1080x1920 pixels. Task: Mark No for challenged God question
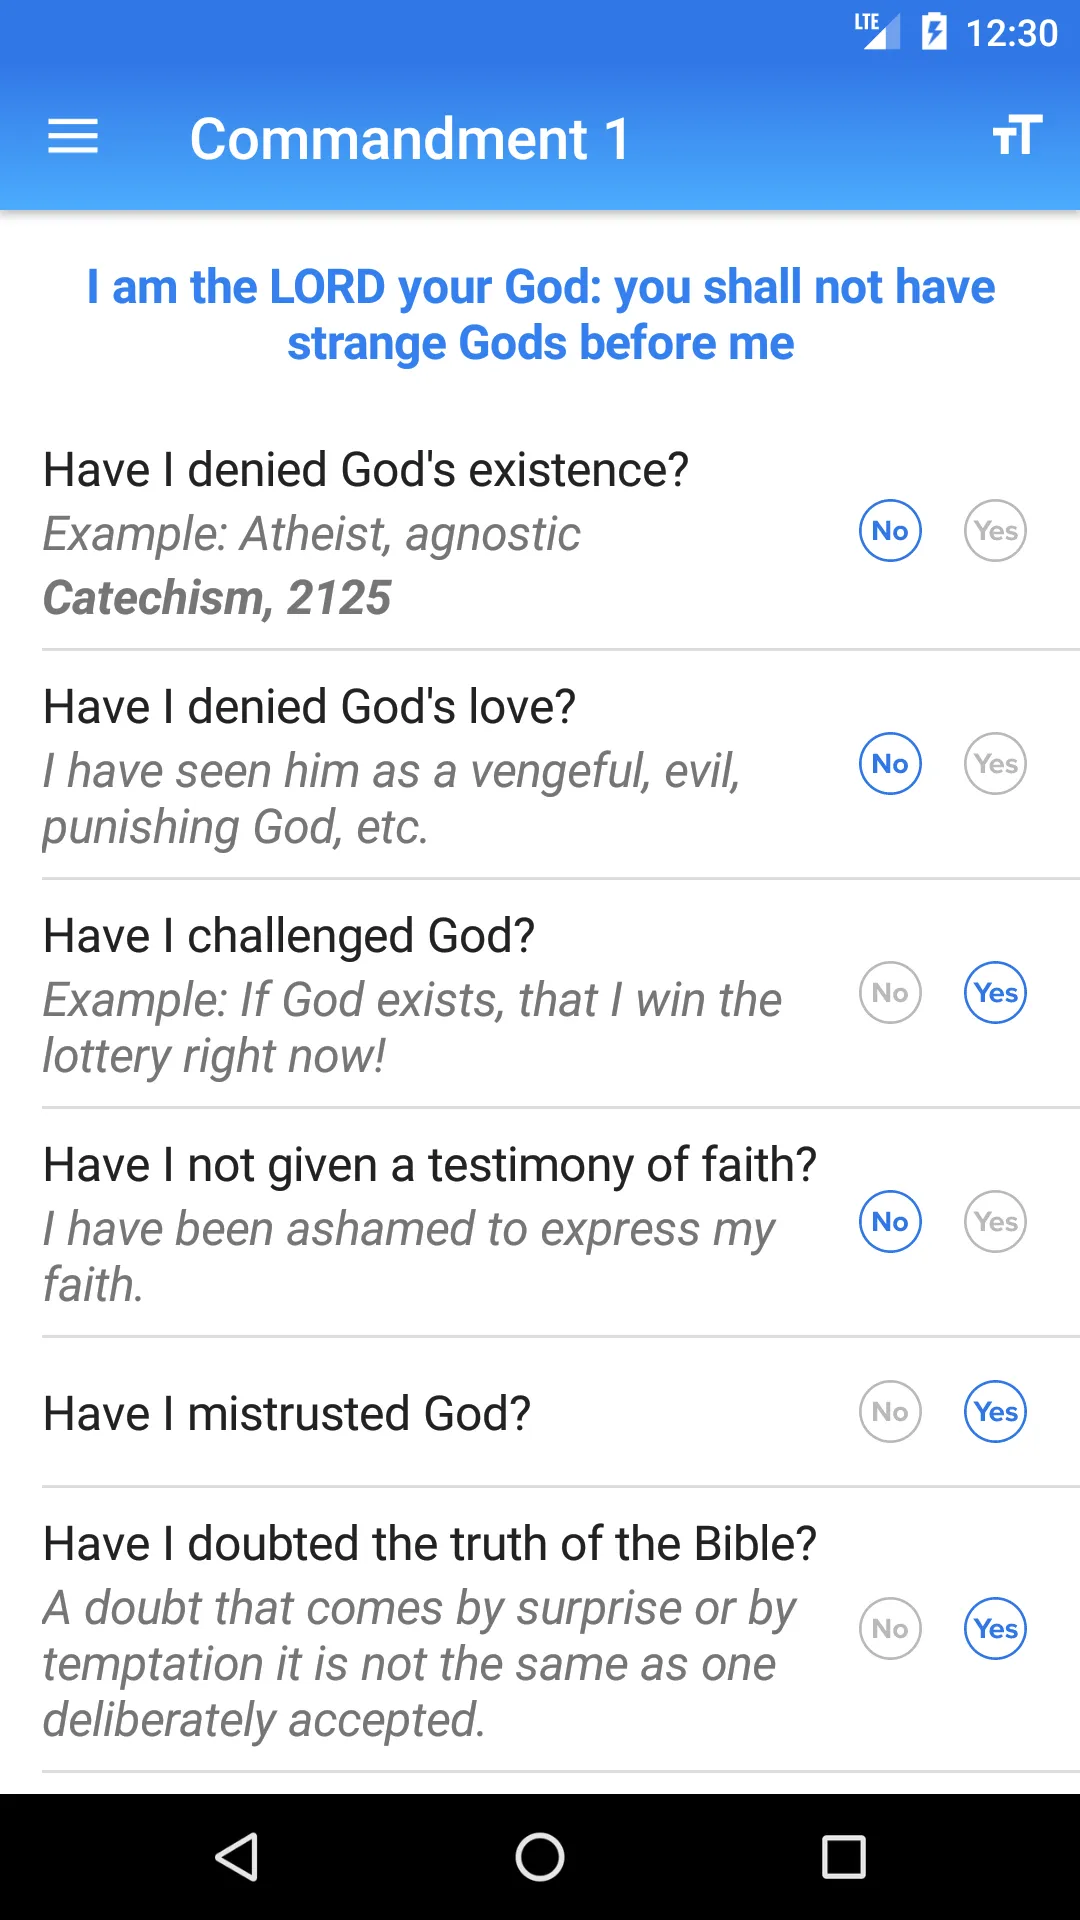[890, 993]
